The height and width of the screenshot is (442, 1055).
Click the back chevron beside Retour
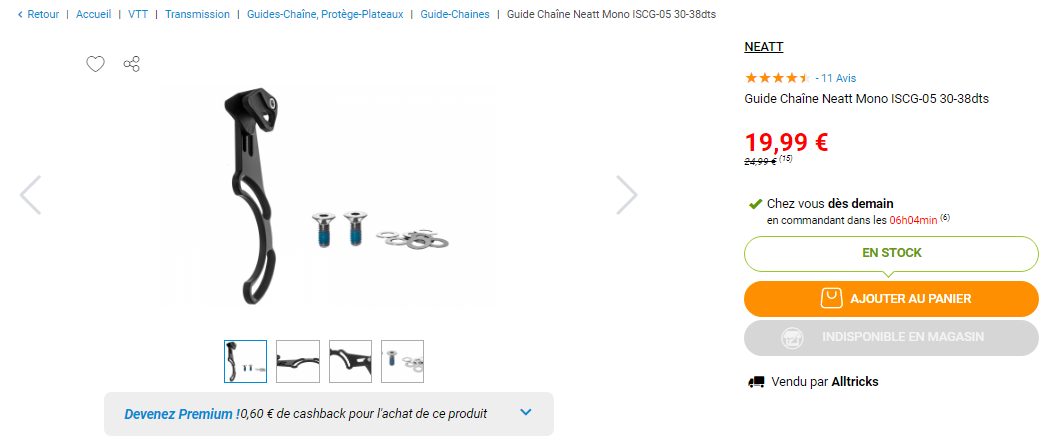click(20, 14)
